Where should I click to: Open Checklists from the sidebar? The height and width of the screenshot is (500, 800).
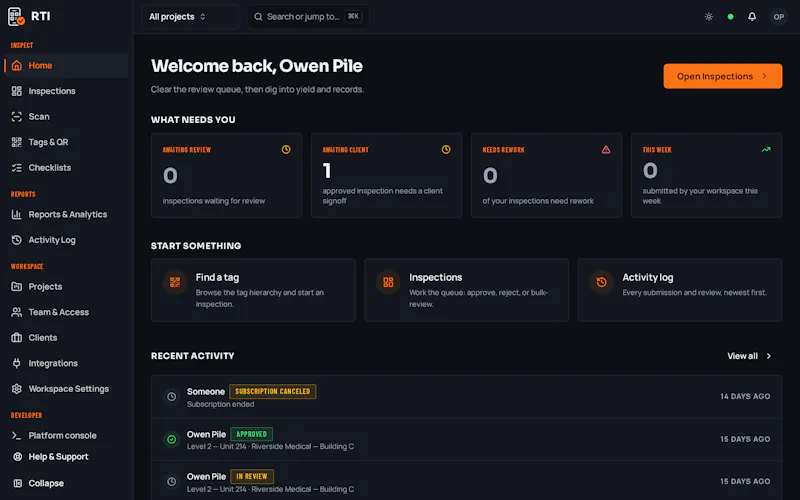(x=66, y=167)
